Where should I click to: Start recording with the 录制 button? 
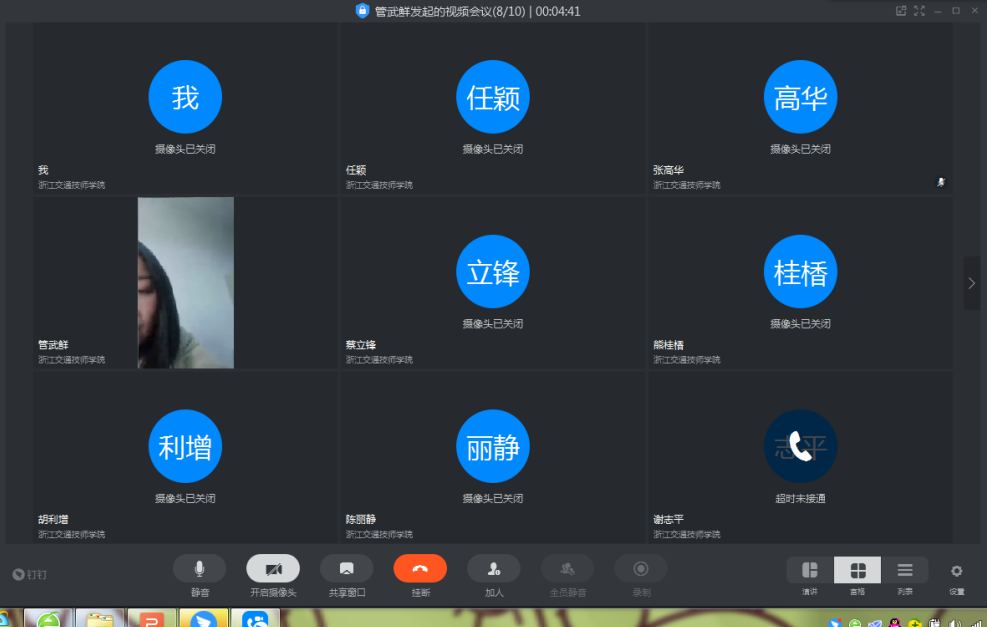[641, 568]
